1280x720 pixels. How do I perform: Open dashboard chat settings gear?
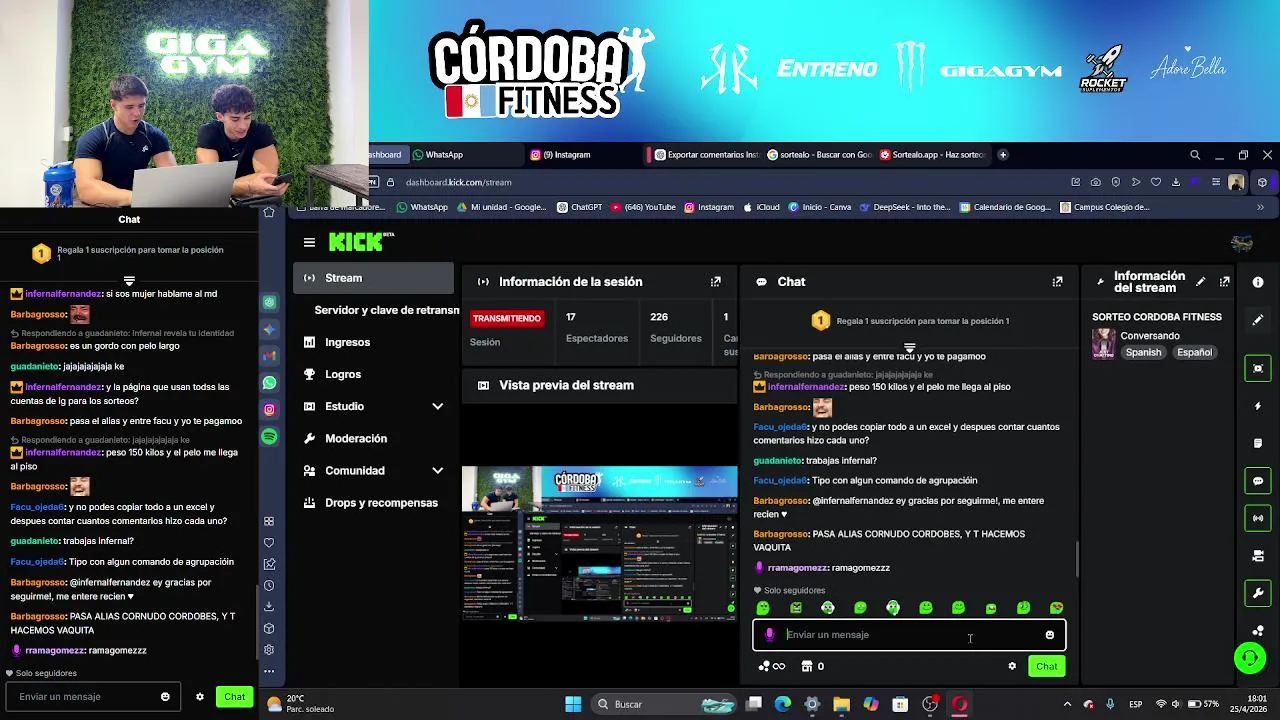click(x=1012, y=666)
